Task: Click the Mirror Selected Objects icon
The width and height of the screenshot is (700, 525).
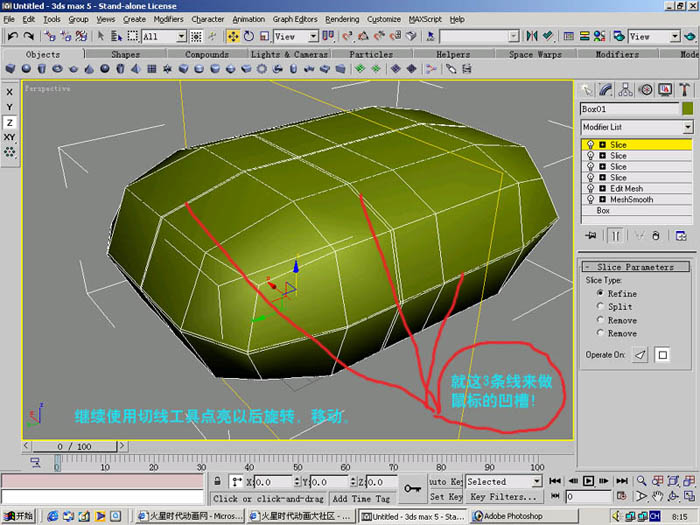Action: [x=532, y=36]
